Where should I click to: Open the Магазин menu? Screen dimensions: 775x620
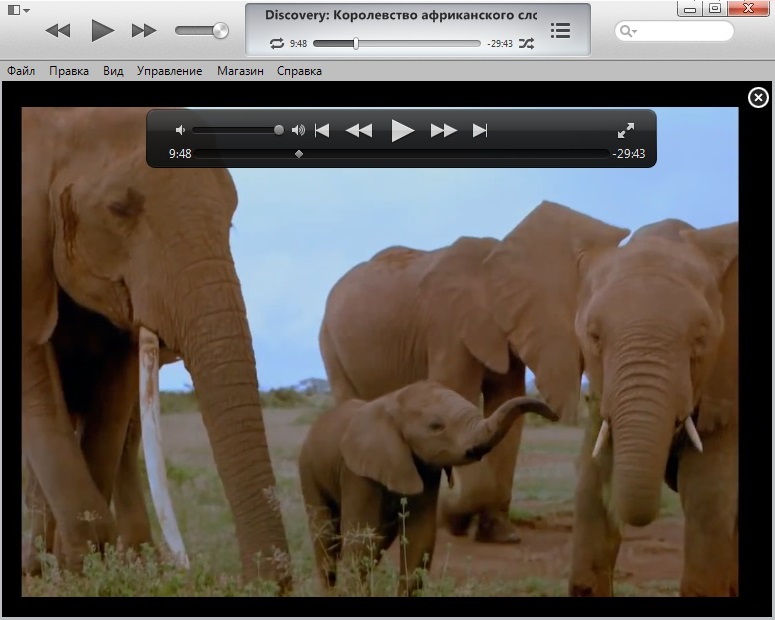coord(240,71)
